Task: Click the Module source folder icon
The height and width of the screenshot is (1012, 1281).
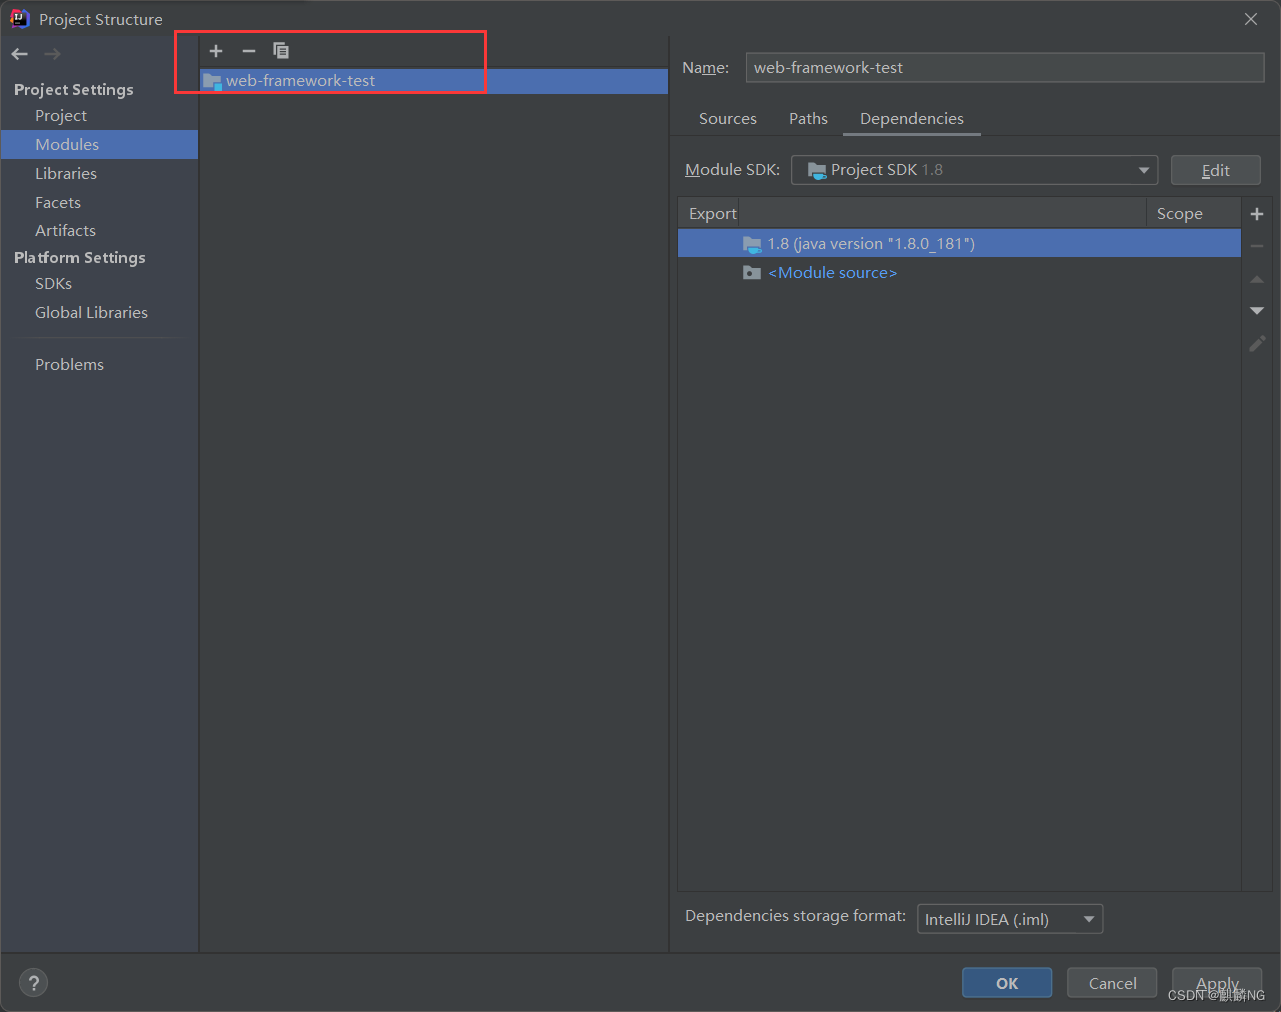Action: [x=752, y=273]
